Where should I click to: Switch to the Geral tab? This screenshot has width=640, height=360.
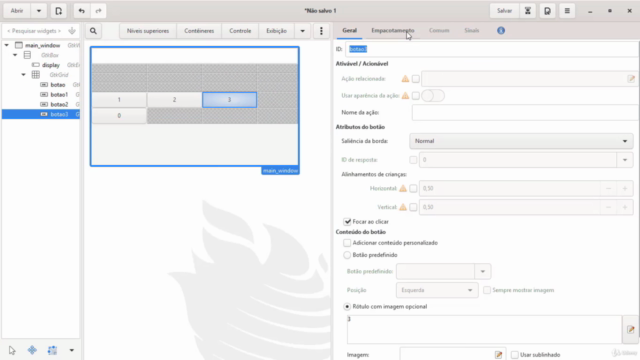[349, 31]
